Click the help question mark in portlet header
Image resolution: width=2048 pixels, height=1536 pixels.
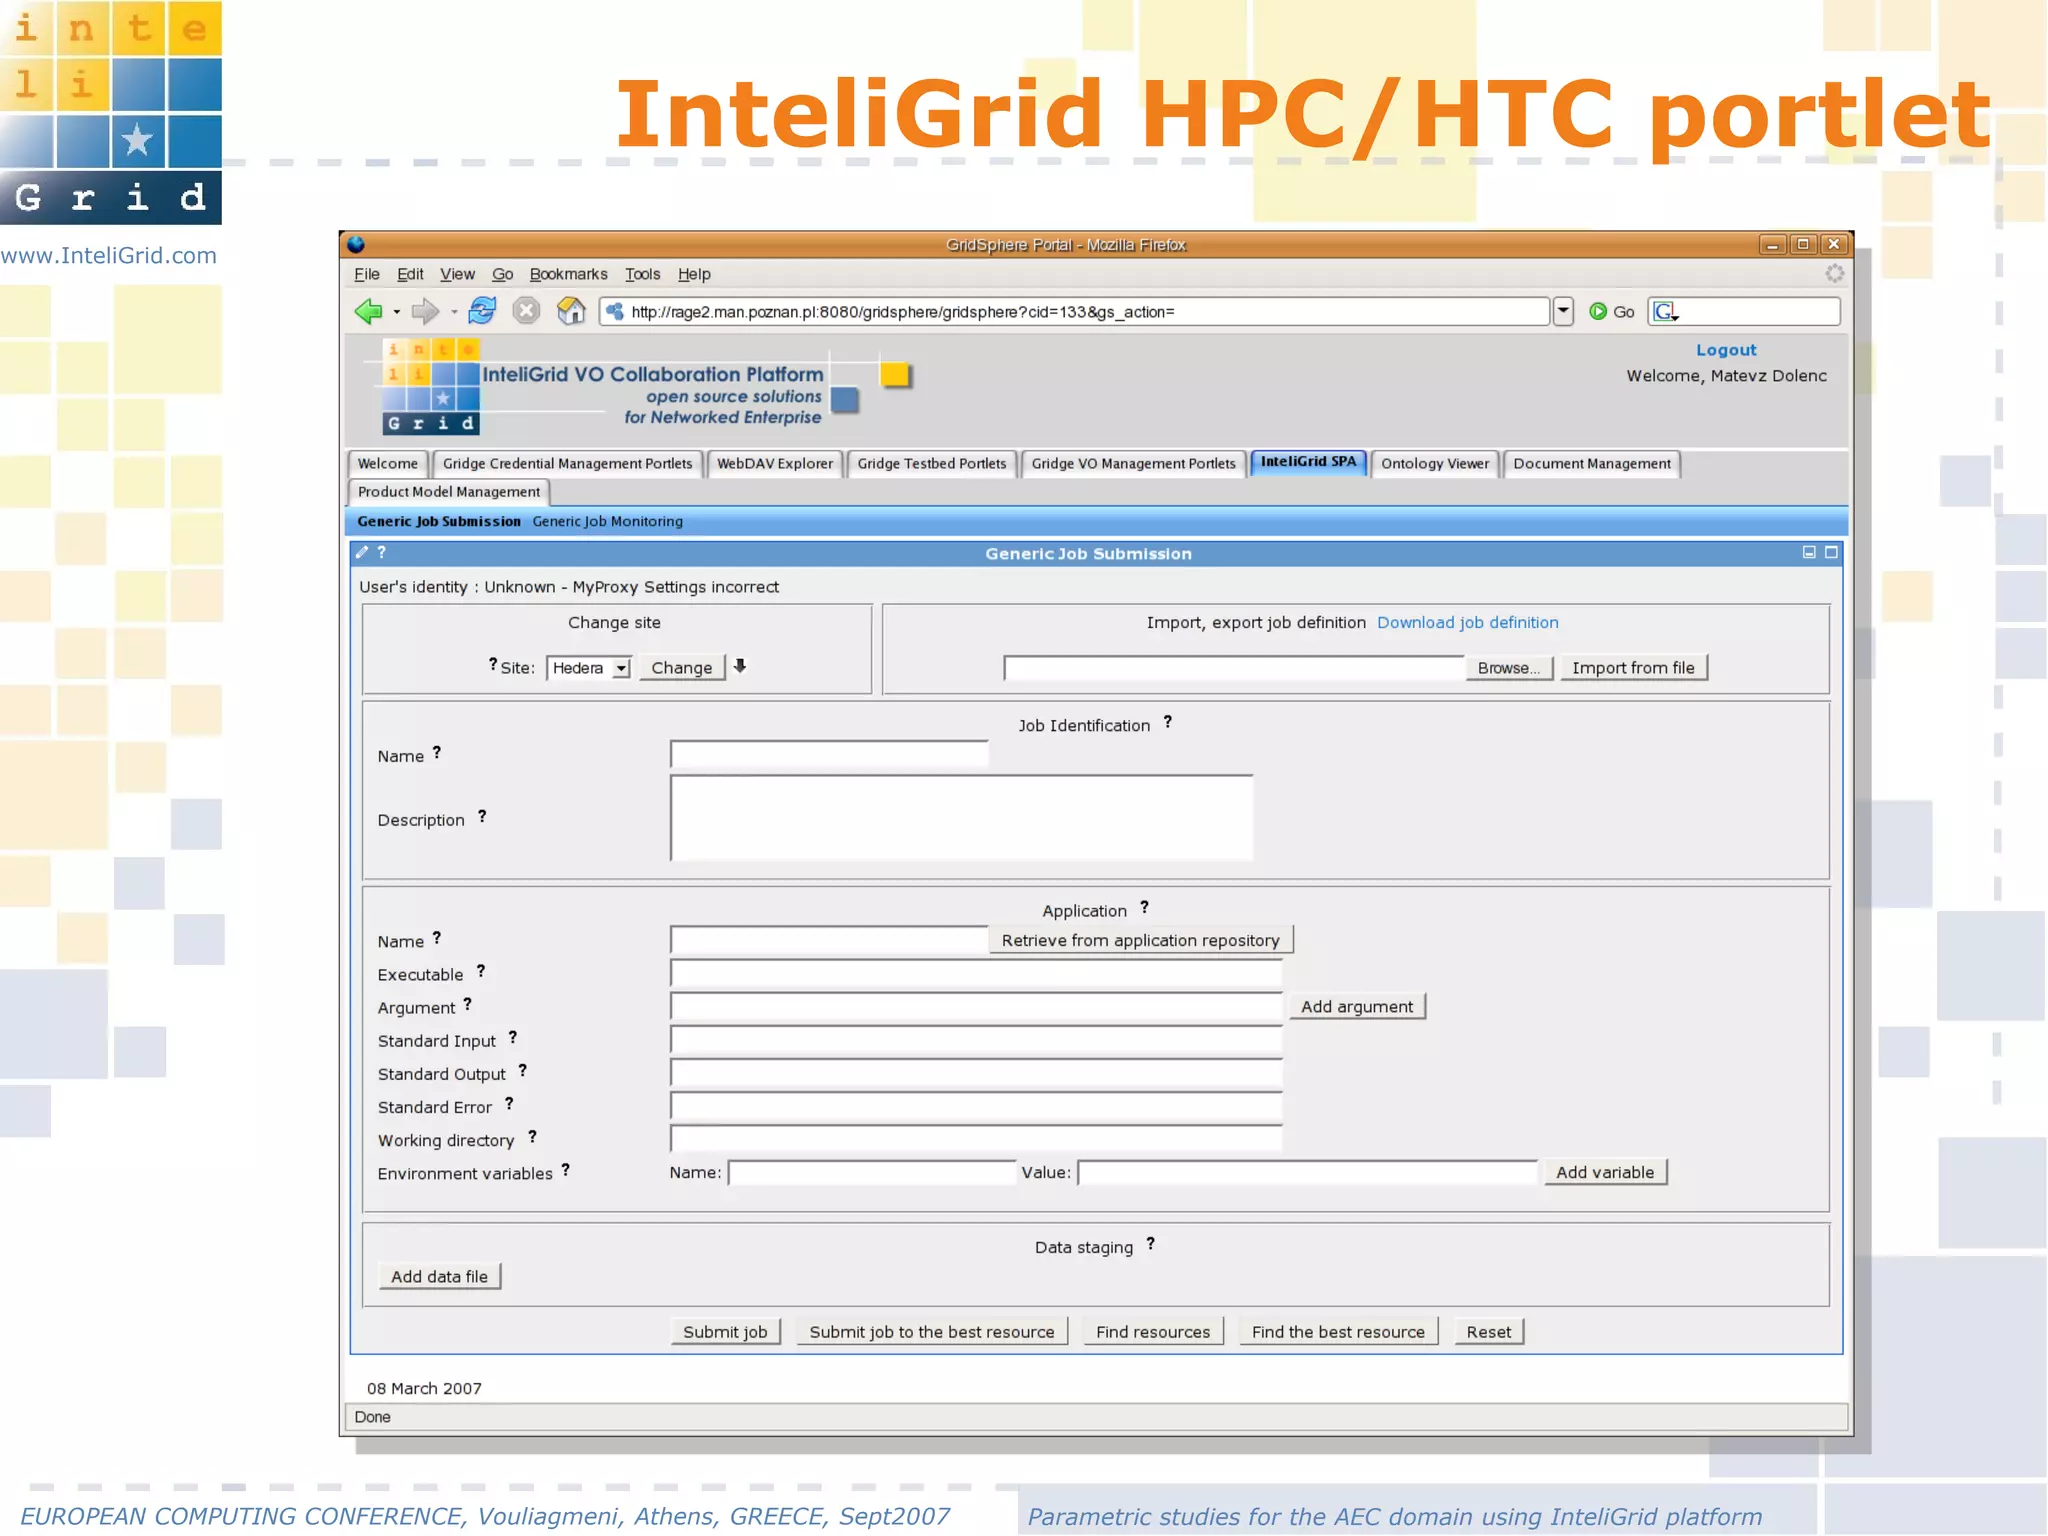[x=381, y=552]
